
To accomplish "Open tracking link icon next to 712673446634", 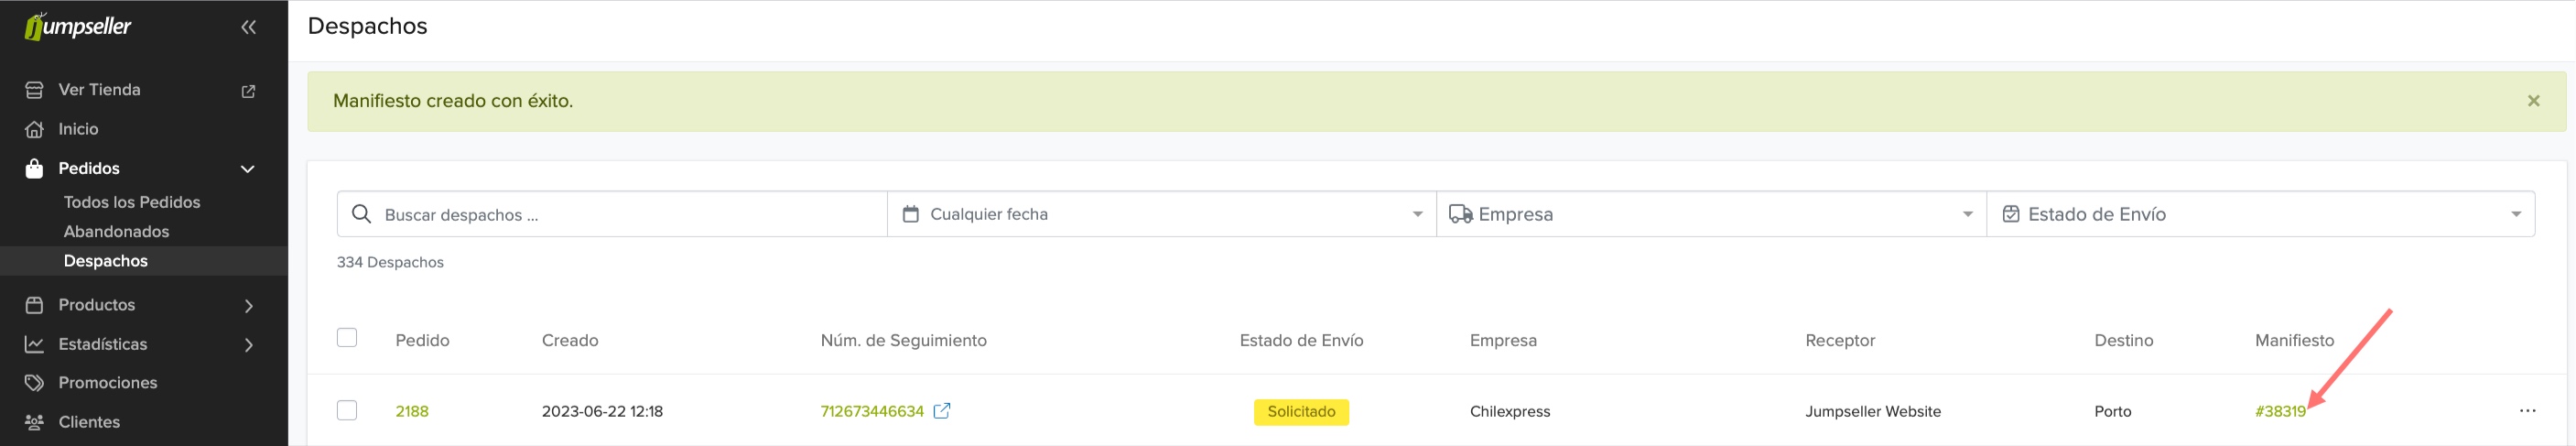I will point(941,411).
